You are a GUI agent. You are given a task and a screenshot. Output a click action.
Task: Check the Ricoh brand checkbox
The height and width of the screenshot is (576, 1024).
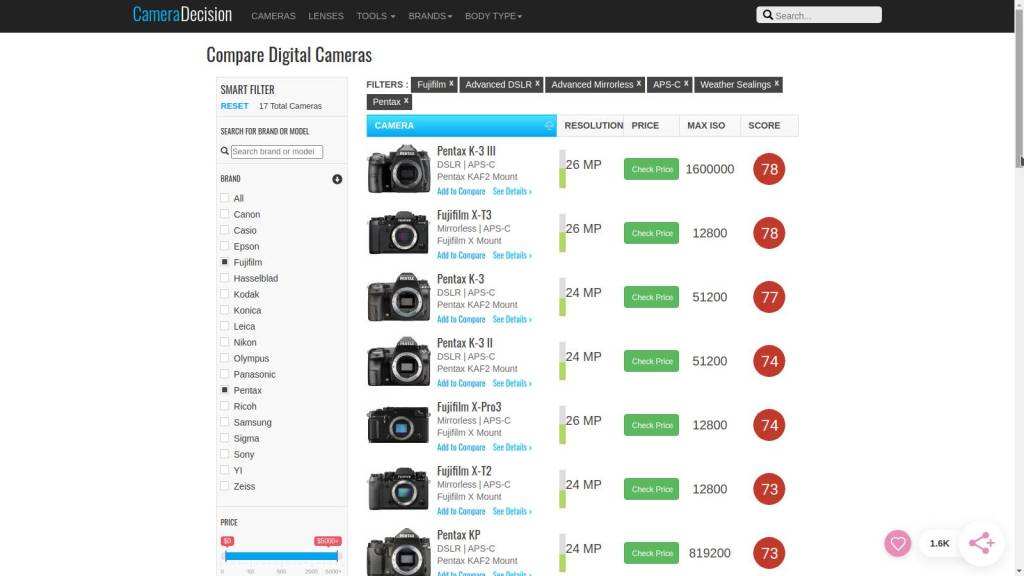coord(225,406)
